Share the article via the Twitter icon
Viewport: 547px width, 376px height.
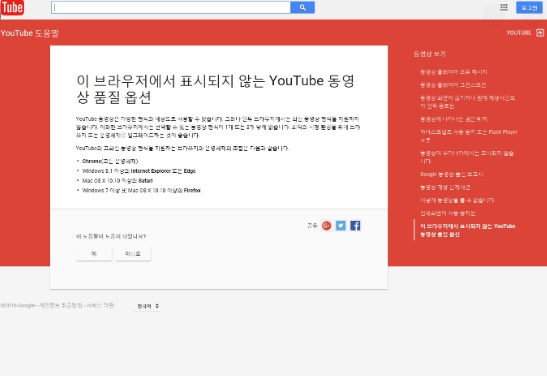click(x=341, y=226)
